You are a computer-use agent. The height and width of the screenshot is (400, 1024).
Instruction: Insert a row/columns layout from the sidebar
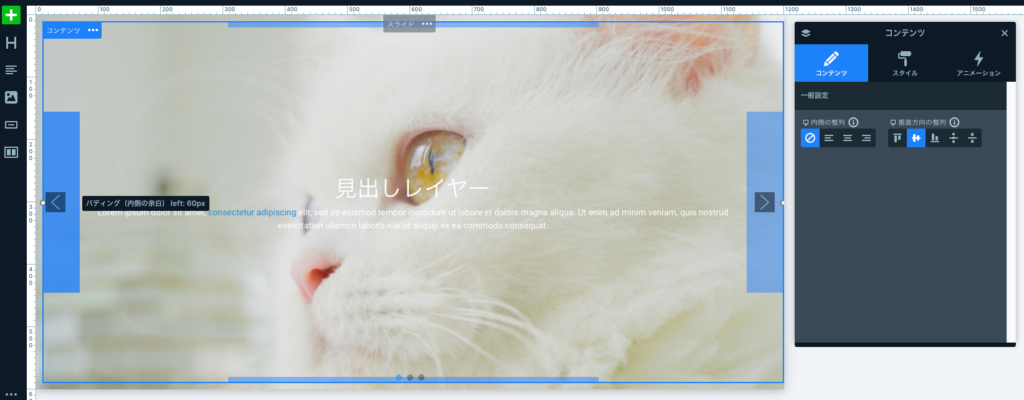click(x=12, y=152)
